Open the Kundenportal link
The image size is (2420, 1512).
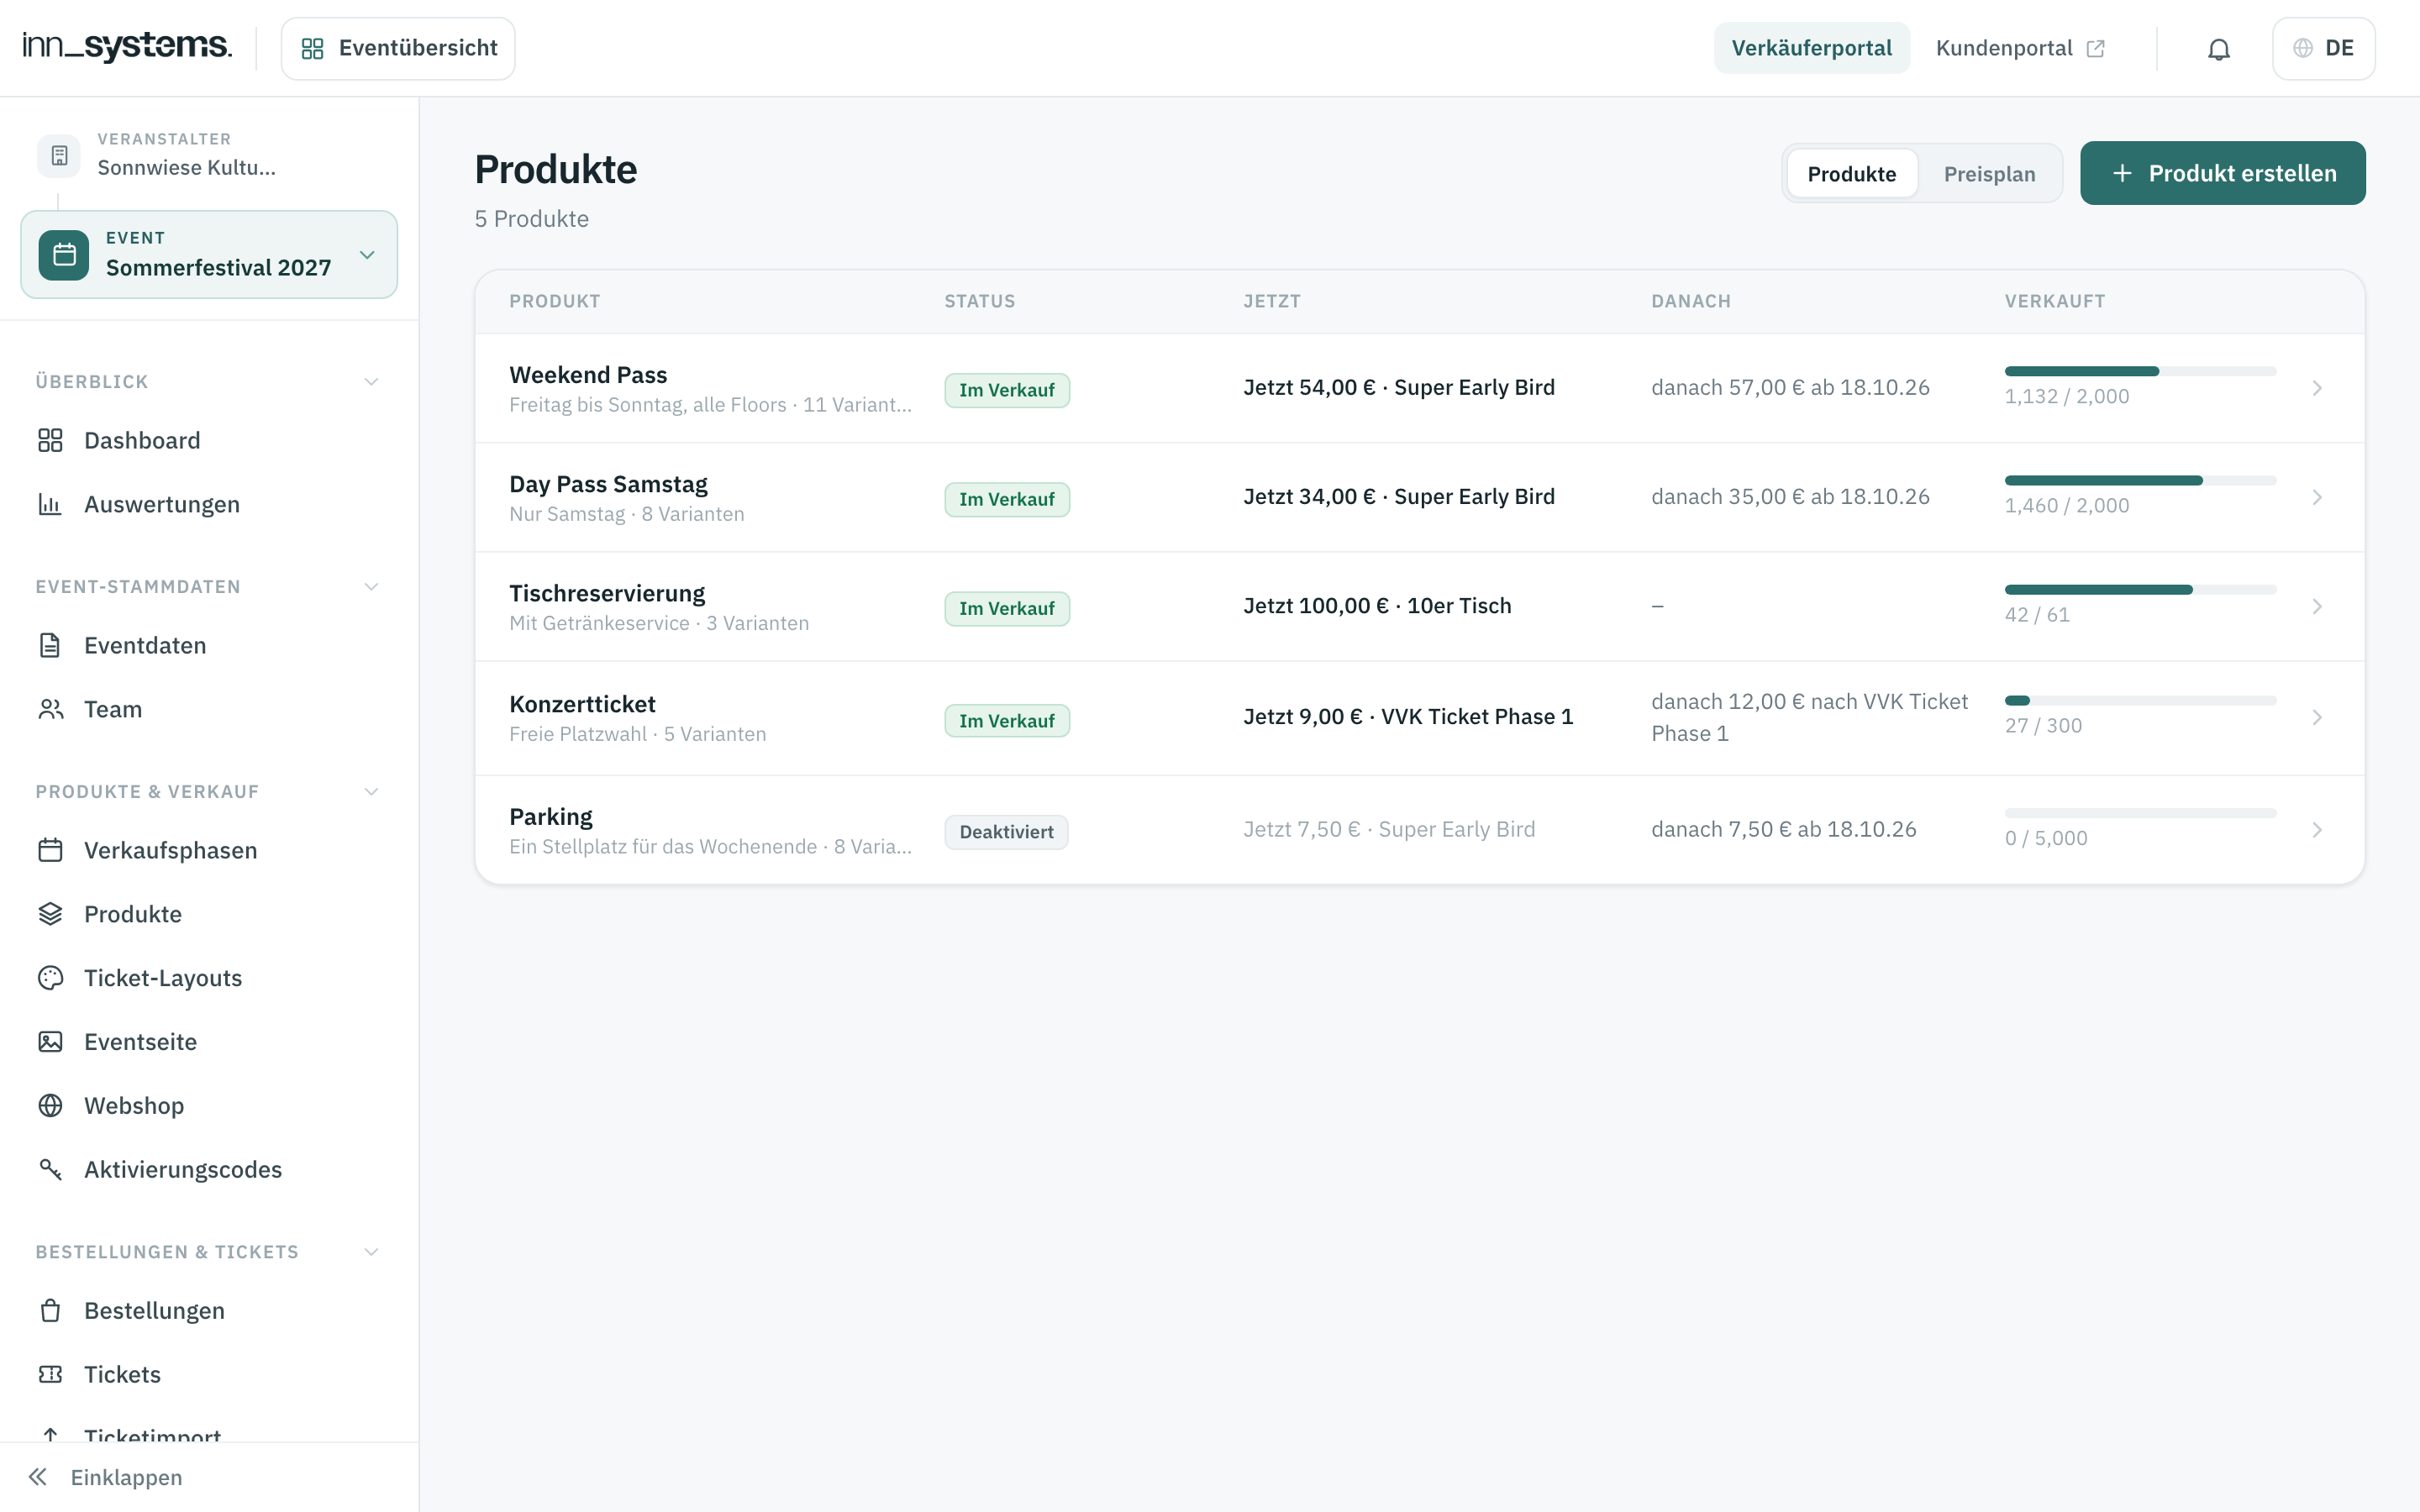click(x=2020, y=48)
